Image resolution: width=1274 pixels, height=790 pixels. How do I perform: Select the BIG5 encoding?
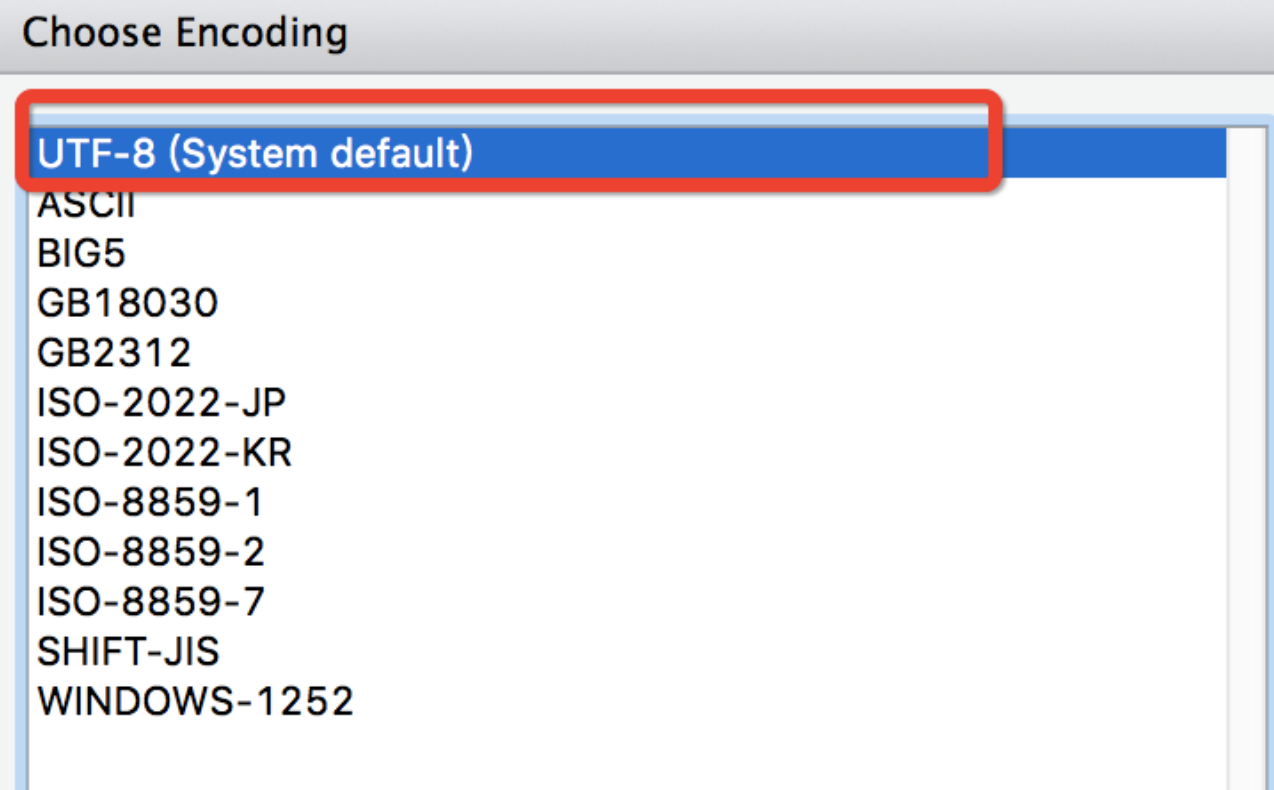coord(82,254)
